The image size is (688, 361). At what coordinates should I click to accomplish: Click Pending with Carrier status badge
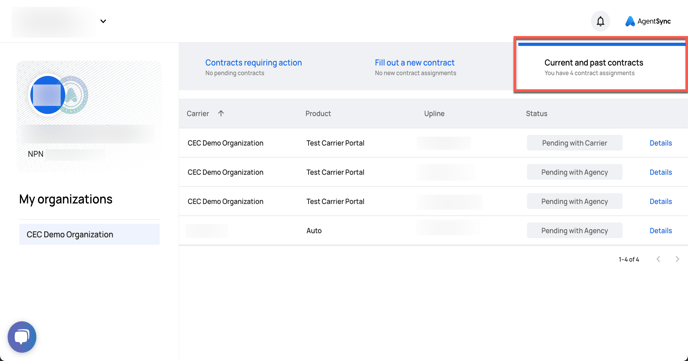[x=574, y=143]
